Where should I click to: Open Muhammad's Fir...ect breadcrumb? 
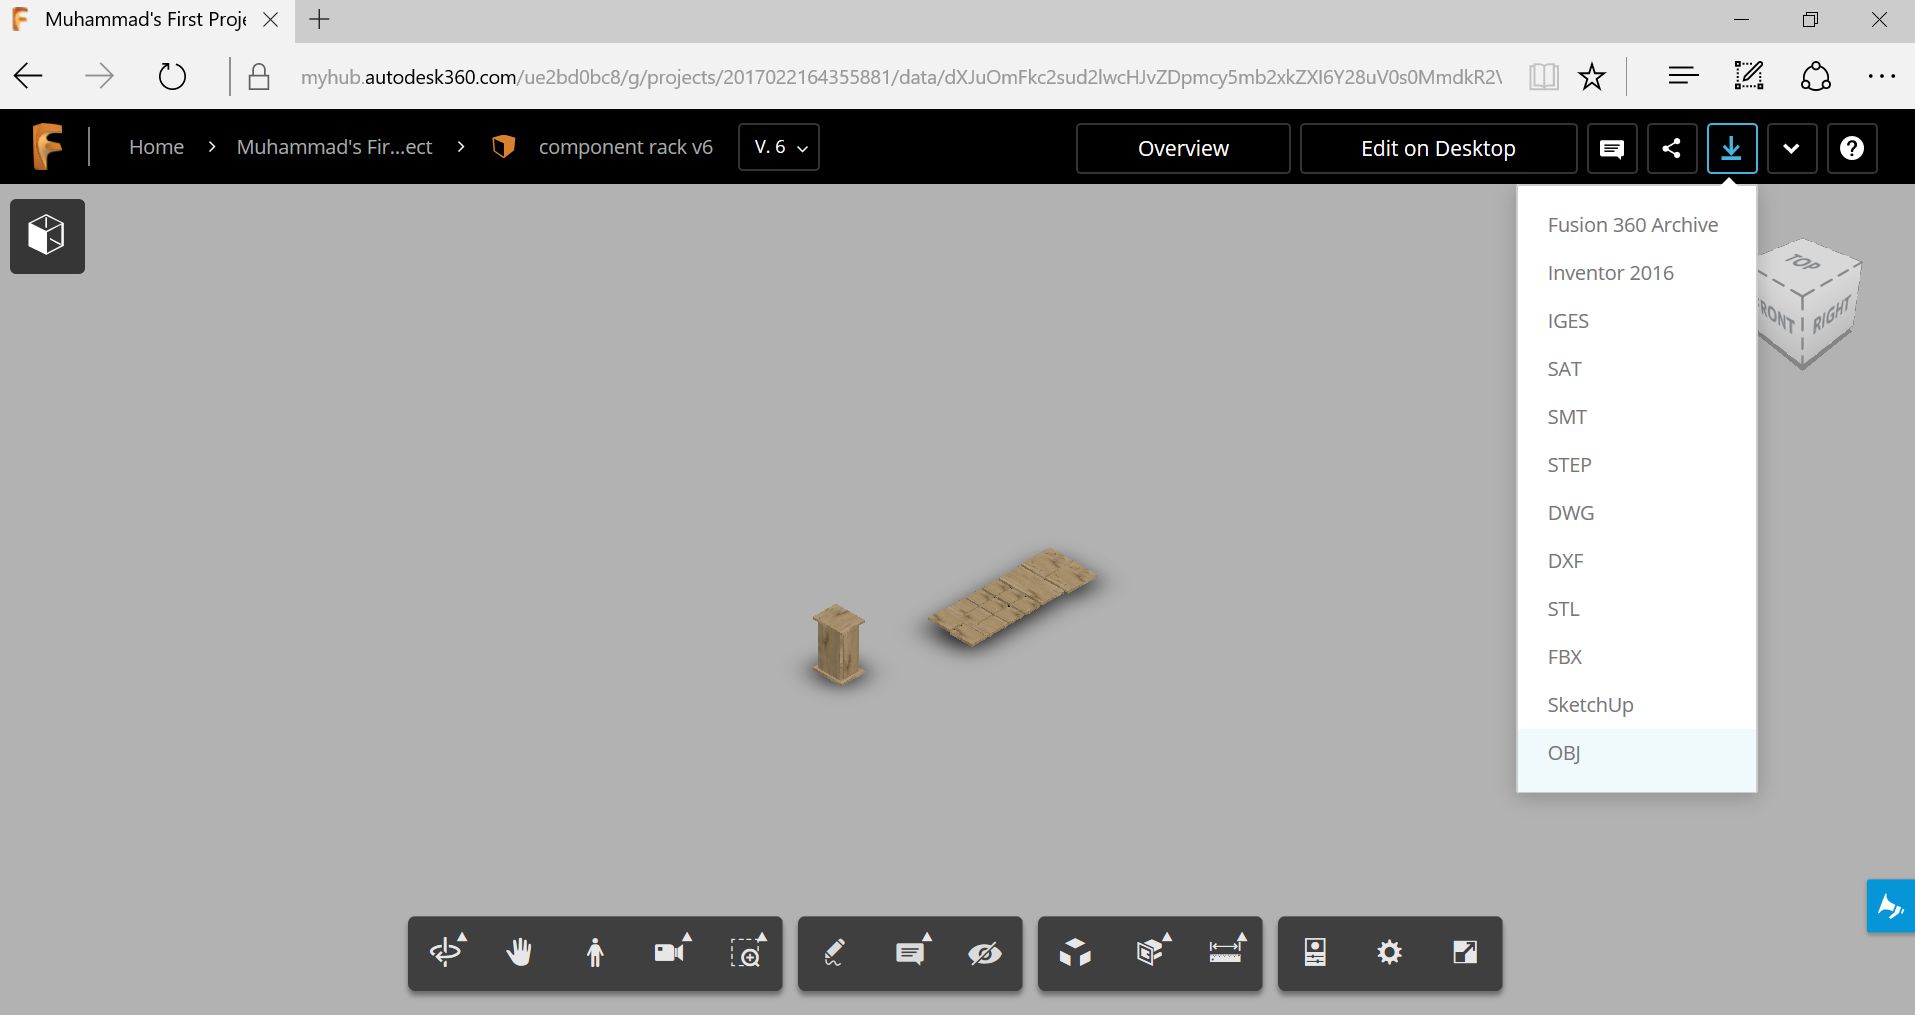point(334,147)
